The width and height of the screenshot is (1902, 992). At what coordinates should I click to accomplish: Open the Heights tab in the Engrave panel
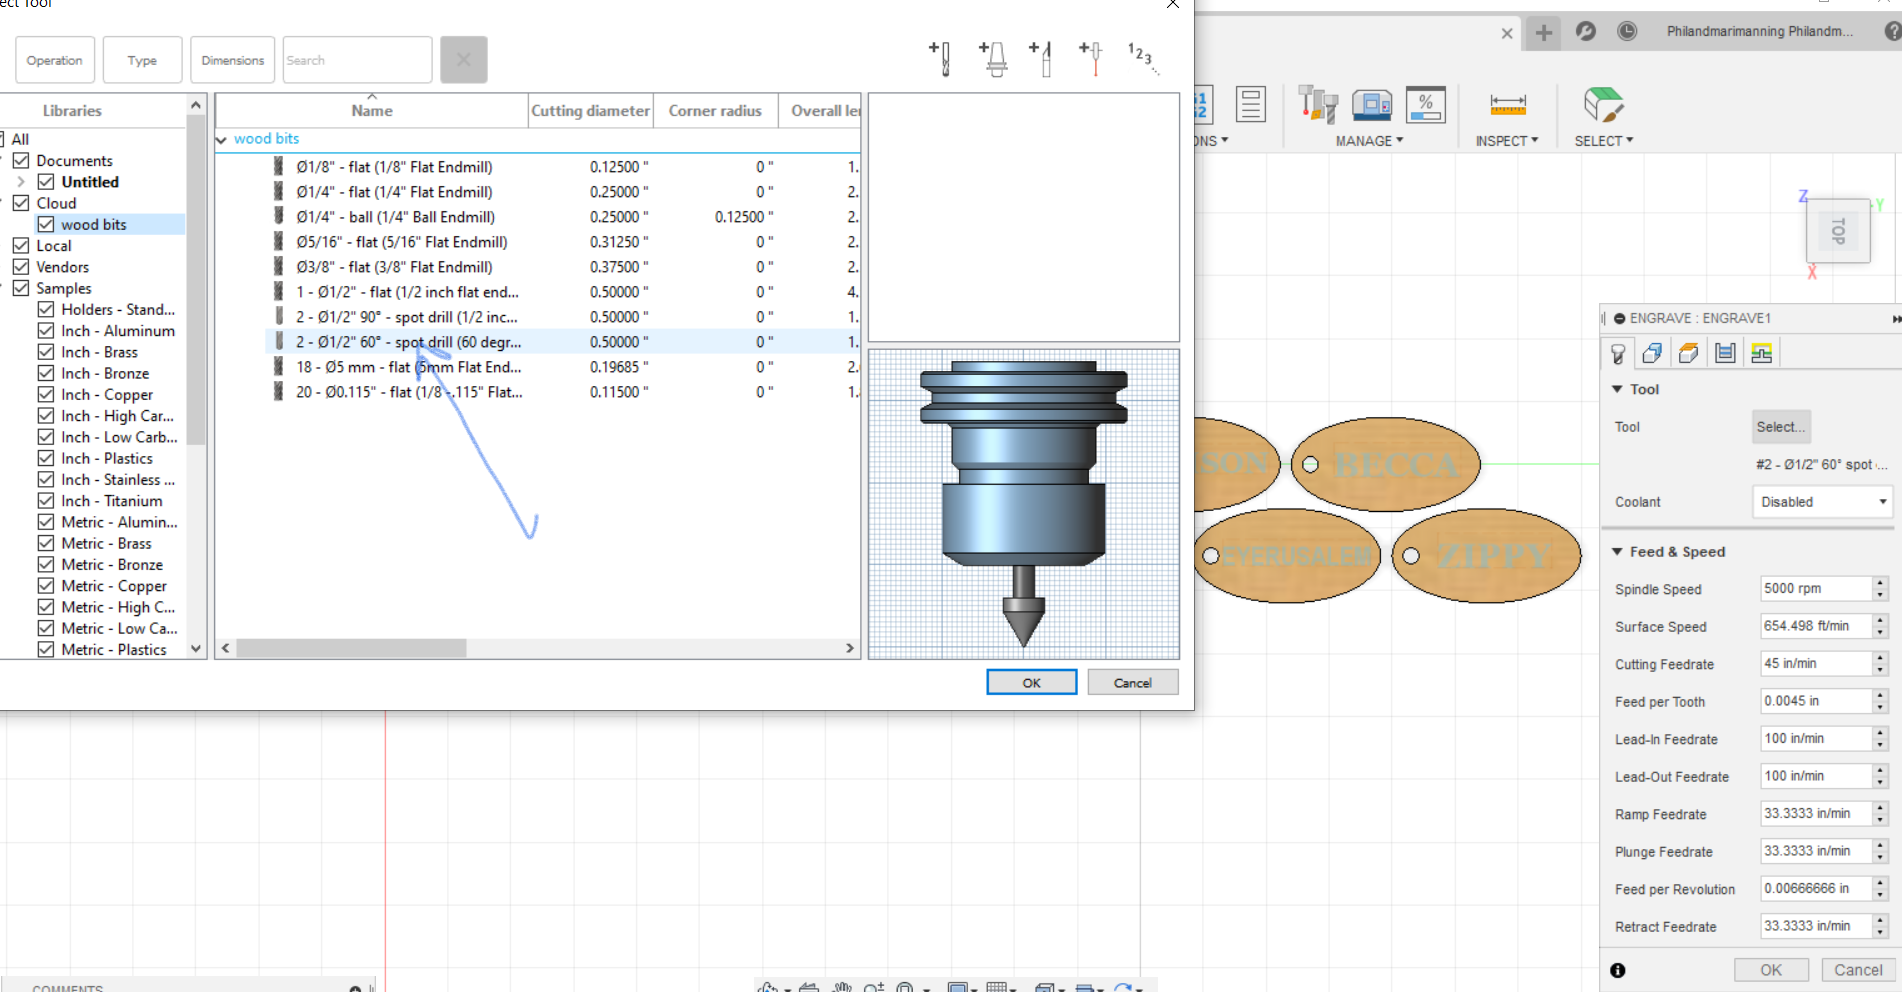(1688, 352)
